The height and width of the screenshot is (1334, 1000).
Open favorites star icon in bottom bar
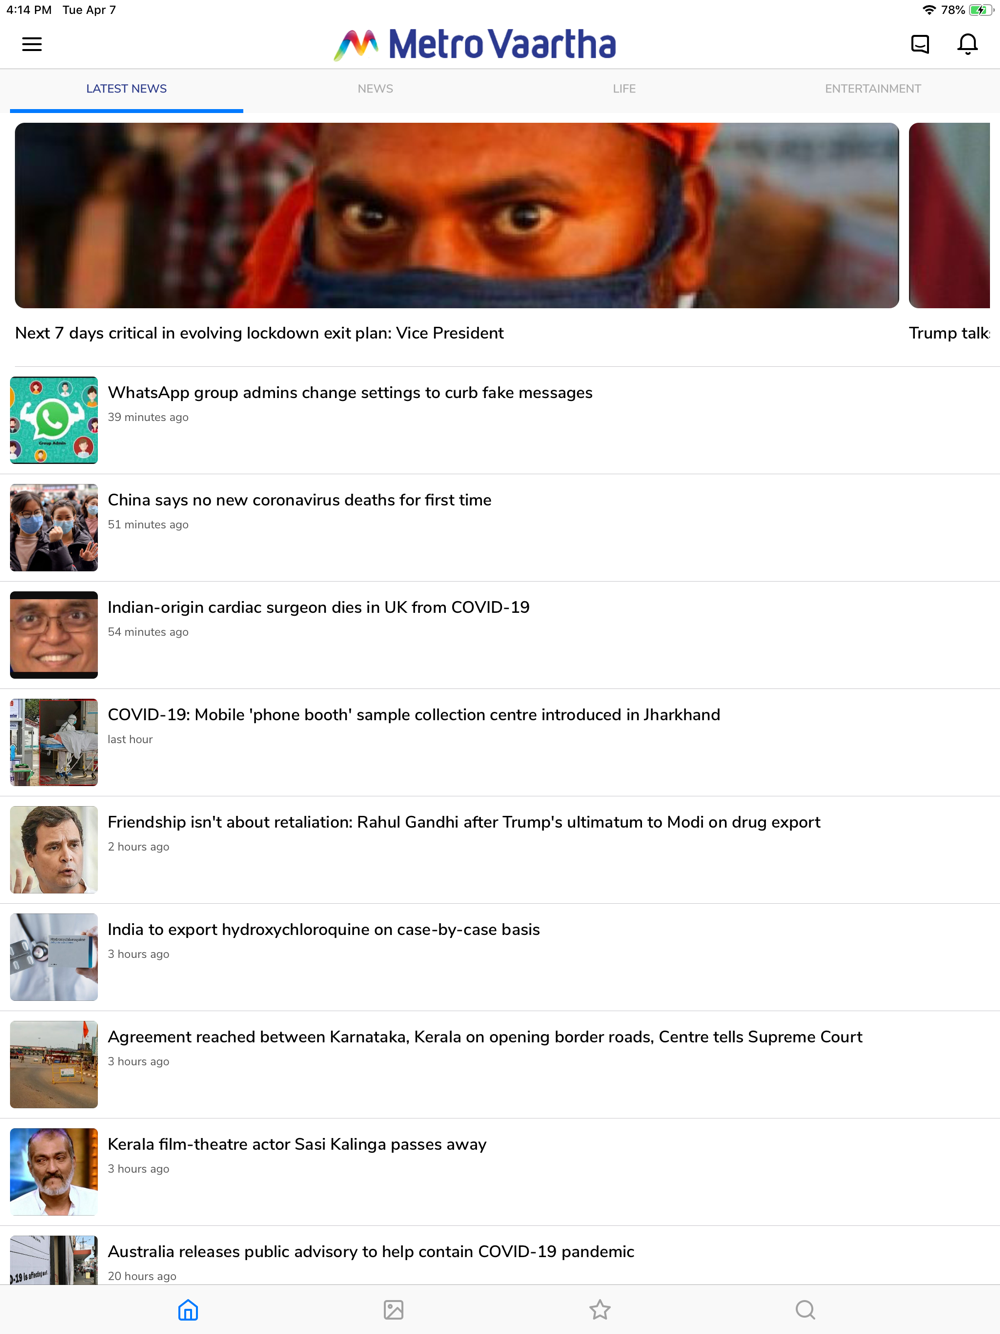[x=600, y=1310]
